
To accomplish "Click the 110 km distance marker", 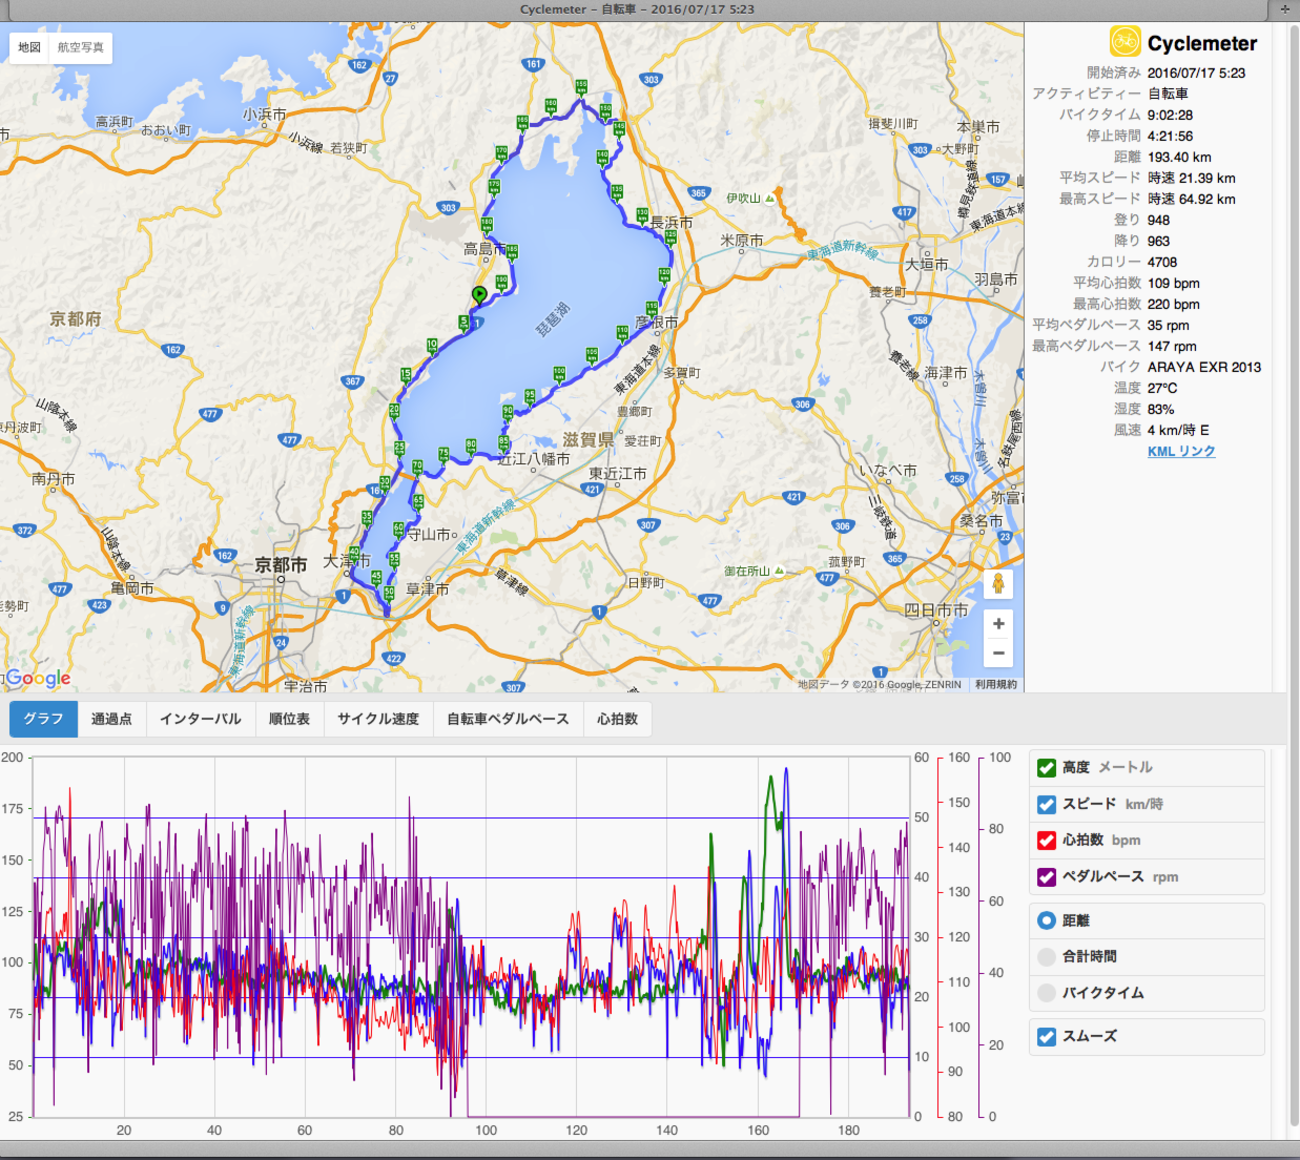I will coord(622,332).
